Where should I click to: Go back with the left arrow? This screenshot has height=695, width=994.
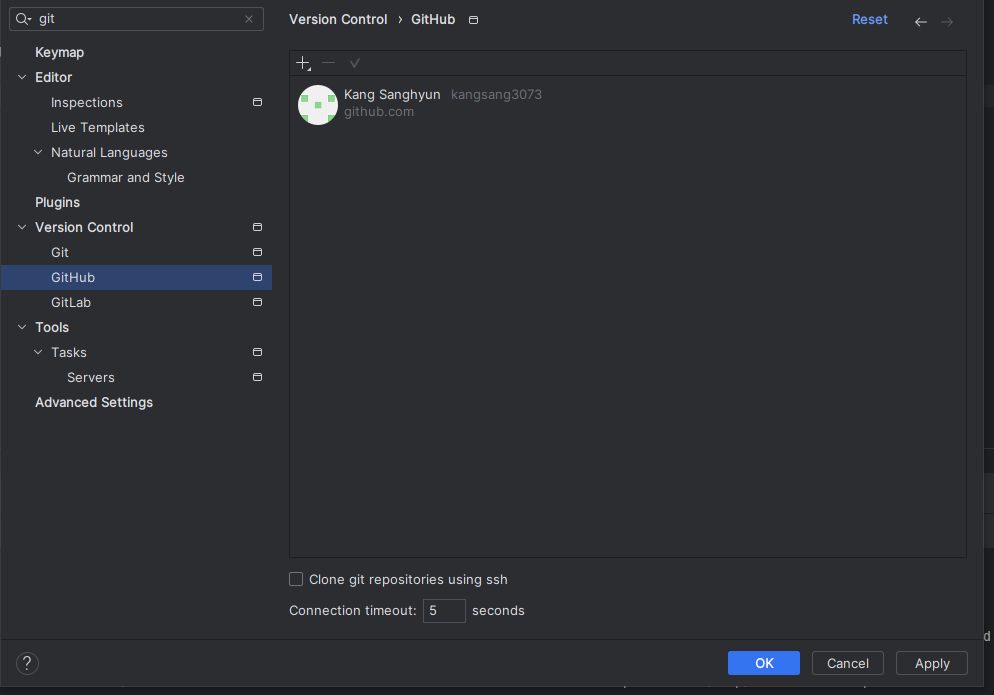920,22
